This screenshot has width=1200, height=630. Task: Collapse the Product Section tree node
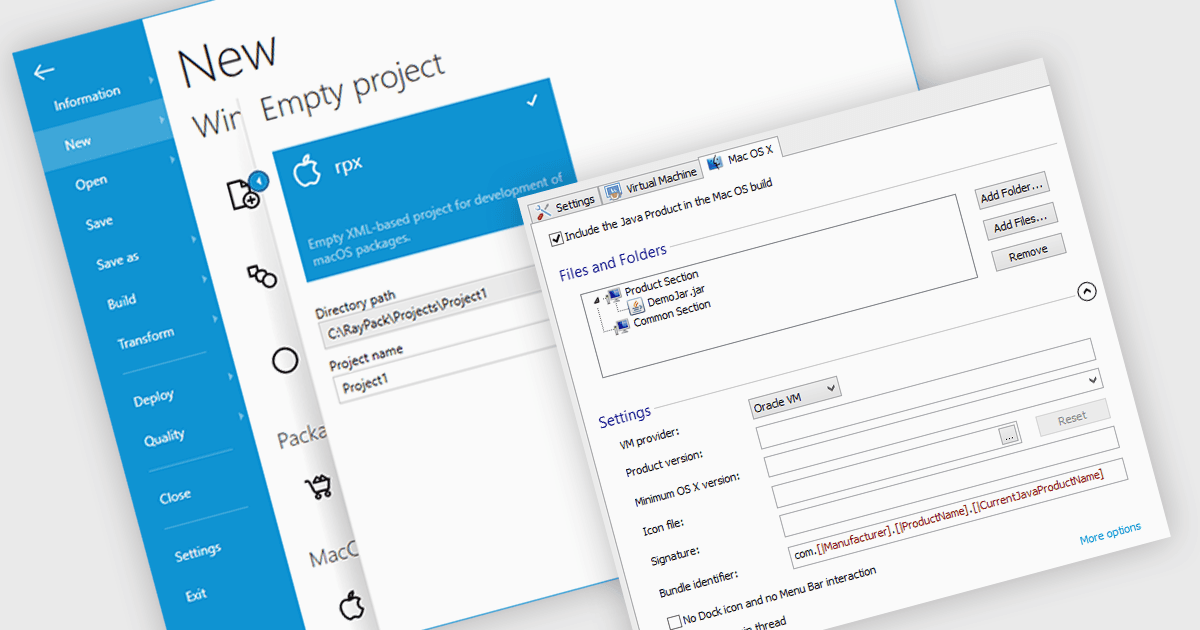[x=598, y=298]
